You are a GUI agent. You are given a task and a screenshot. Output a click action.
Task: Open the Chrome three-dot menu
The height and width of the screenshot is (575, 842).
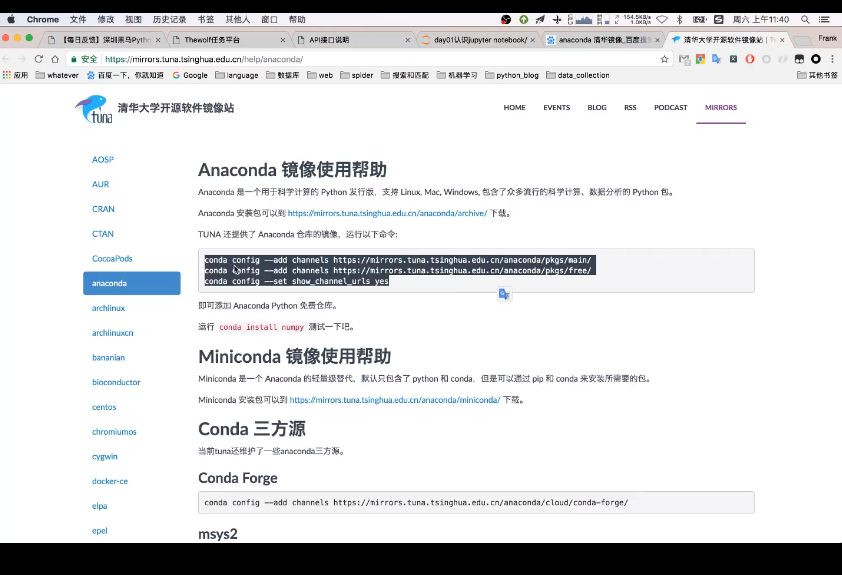point(832,59)
